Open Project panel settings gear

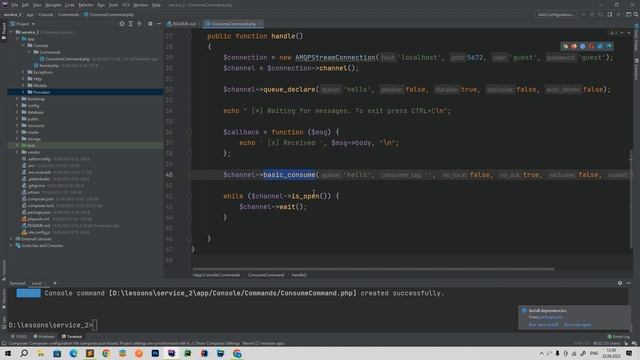point(150,24)
